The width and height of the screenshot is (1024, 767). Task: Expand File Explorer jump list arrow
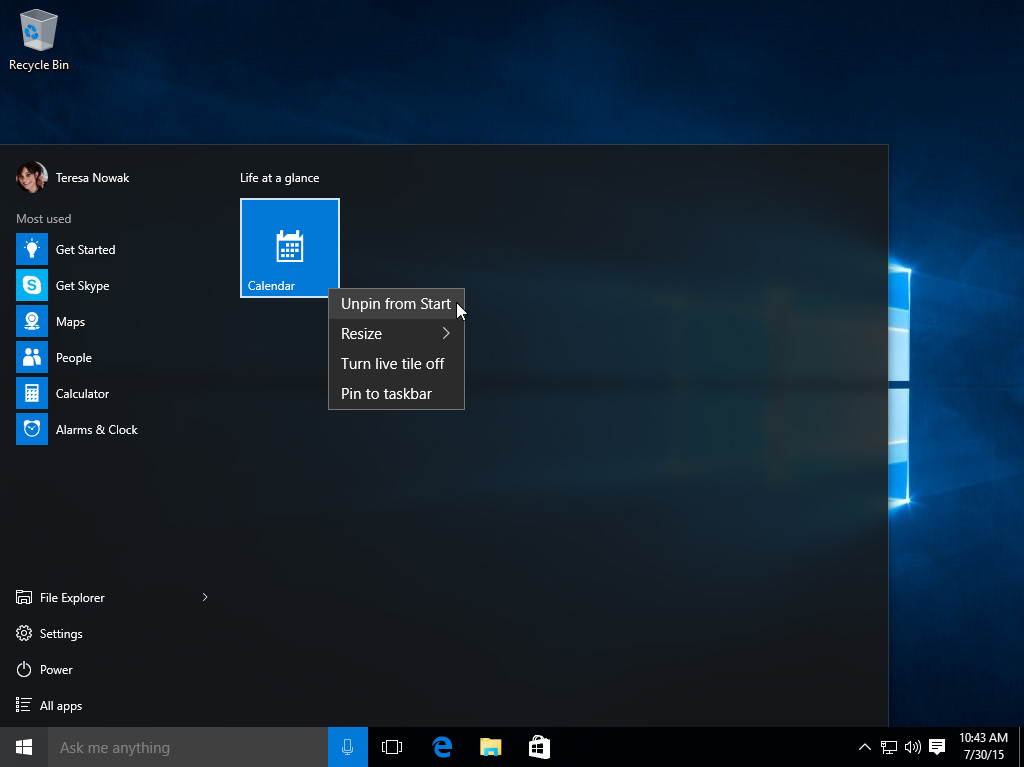pos(205,597)
